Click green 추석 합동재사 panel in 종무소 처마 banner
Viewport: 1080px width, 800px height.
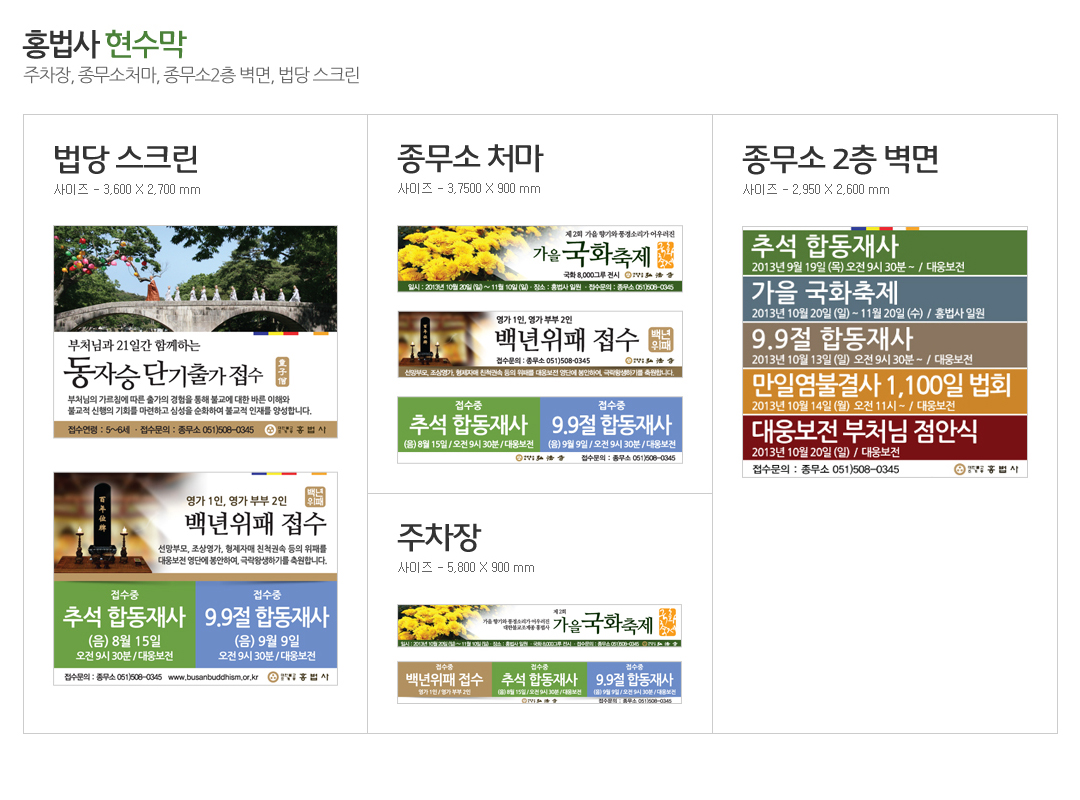click(x=469, y=424)
